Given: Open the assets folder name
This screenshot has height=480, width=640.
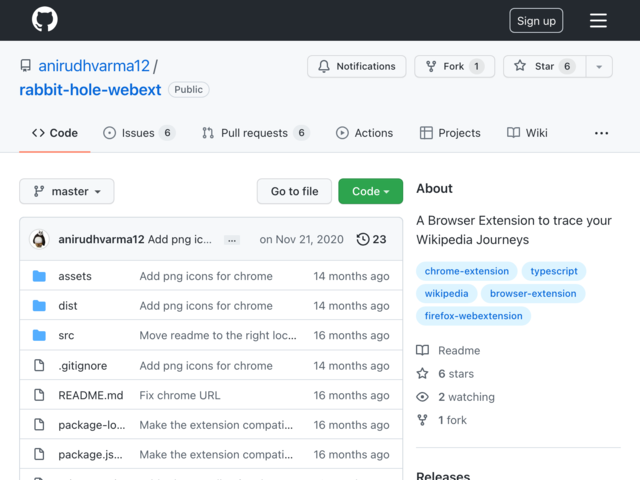Looking at the screenshot, I should click(x=75, y=276).
